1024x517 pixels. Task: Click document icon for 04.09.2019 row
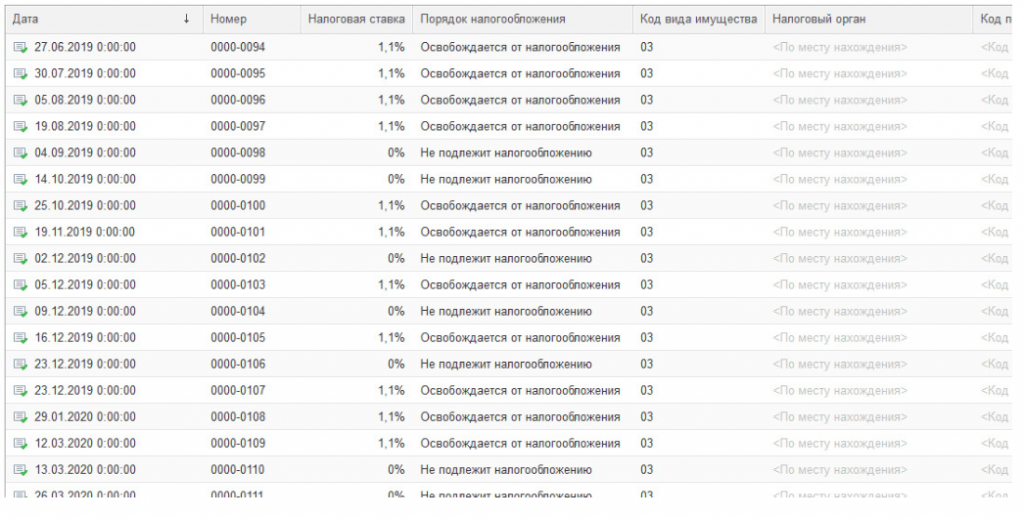click(21, 153)
